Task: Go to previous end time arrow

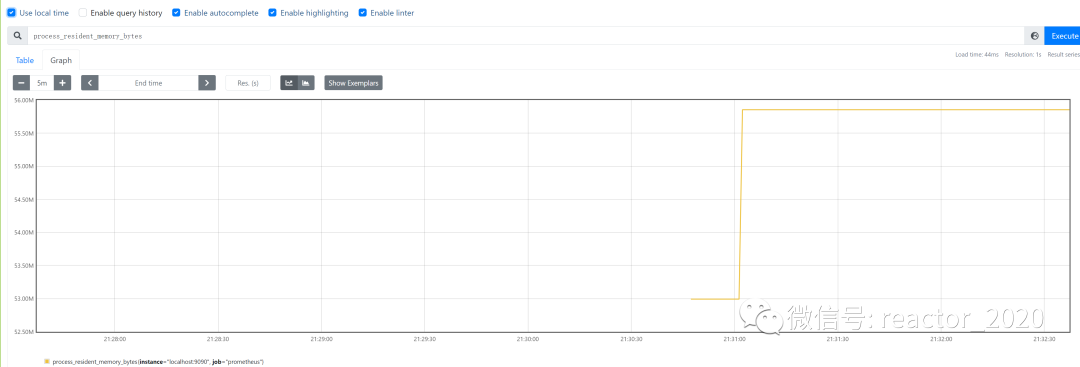Action: 90,83
